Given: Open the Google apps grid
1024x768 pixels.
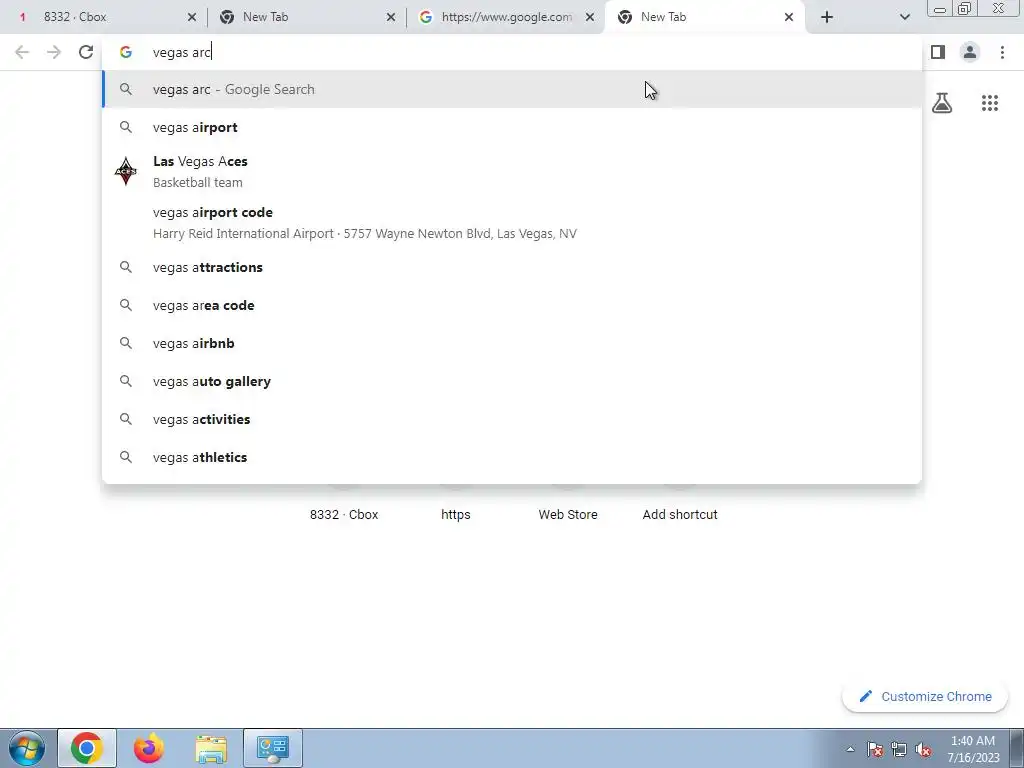Looking at the screenshot, I should click(990, 103).
